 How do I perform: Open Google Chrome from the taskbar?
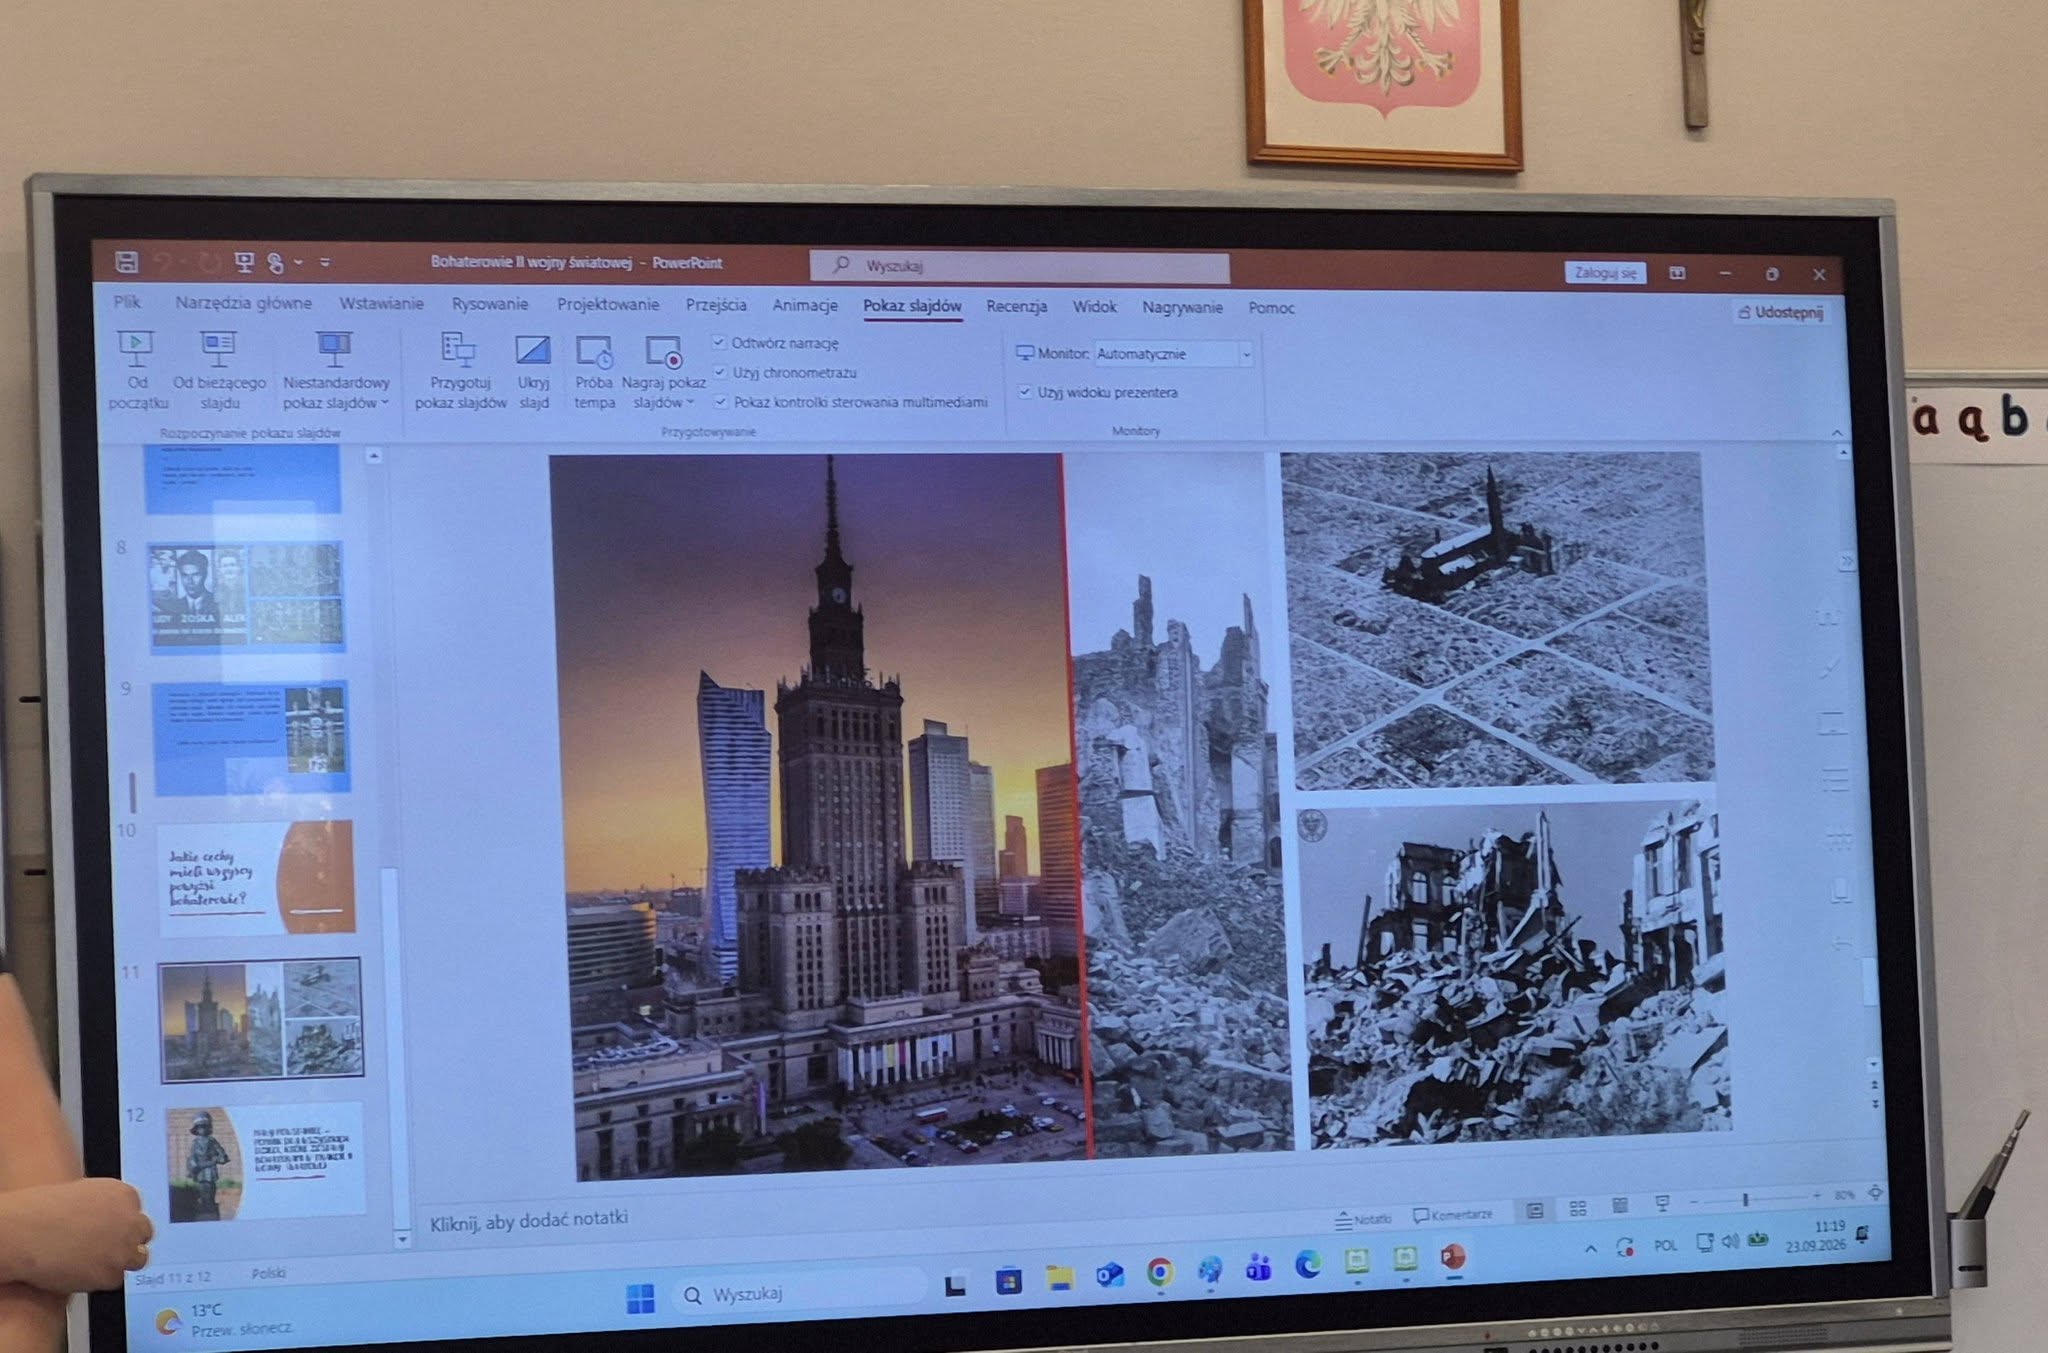[1160, 1271]
